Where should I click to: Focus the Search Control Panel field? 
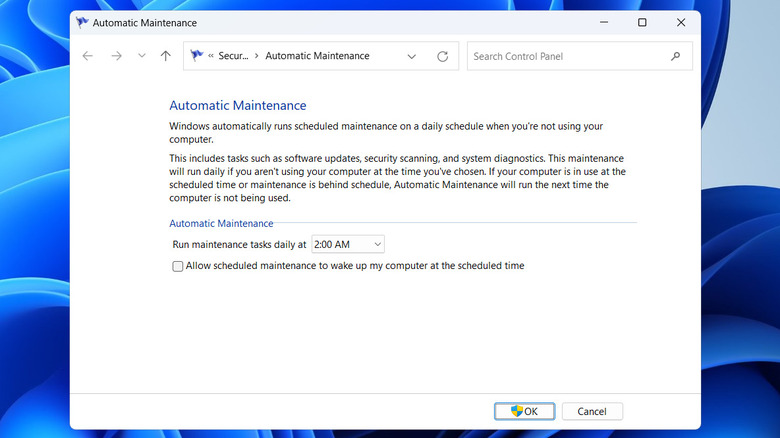[x=568, y=57]
